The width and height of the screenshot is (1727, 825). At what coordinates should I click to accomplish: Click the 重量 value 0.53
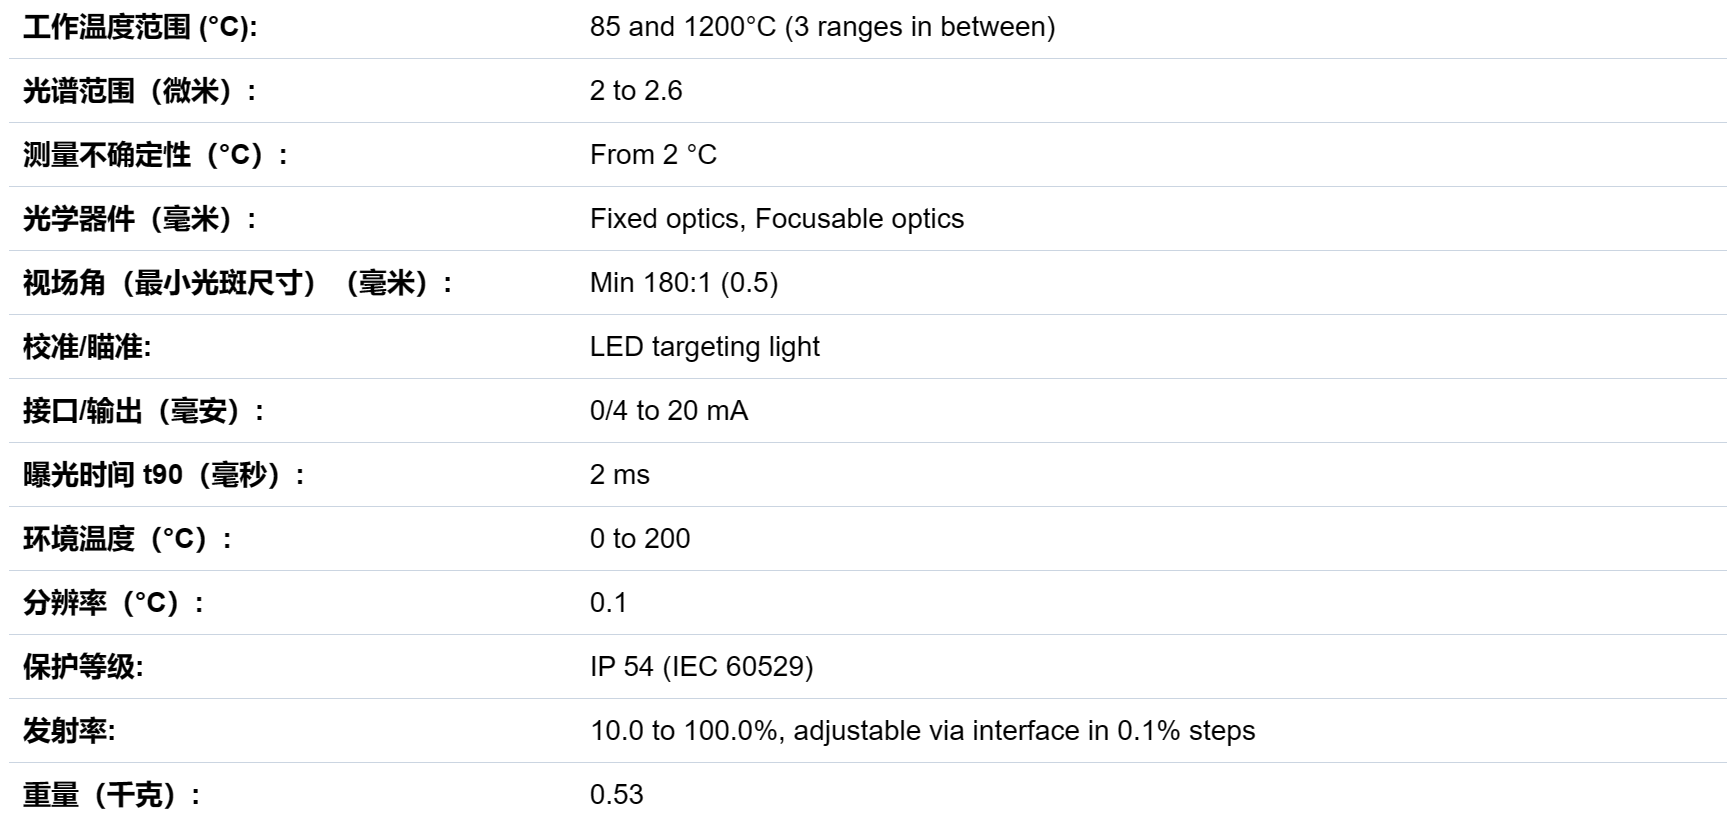pos(617,795)
